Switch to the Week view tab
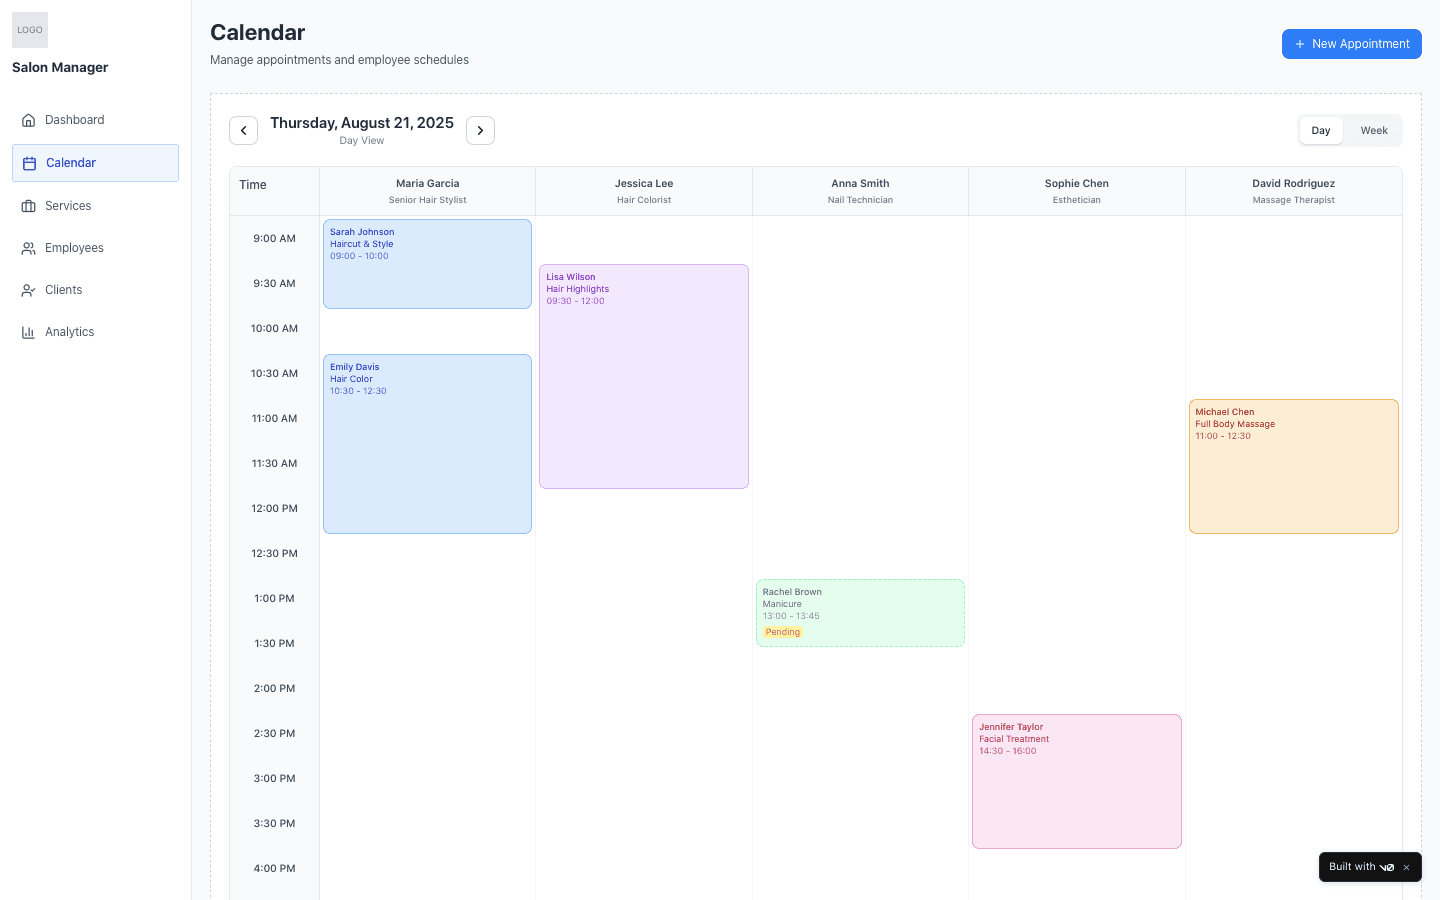Screen dimensions: 1440x900 [x=1374, y=130]
